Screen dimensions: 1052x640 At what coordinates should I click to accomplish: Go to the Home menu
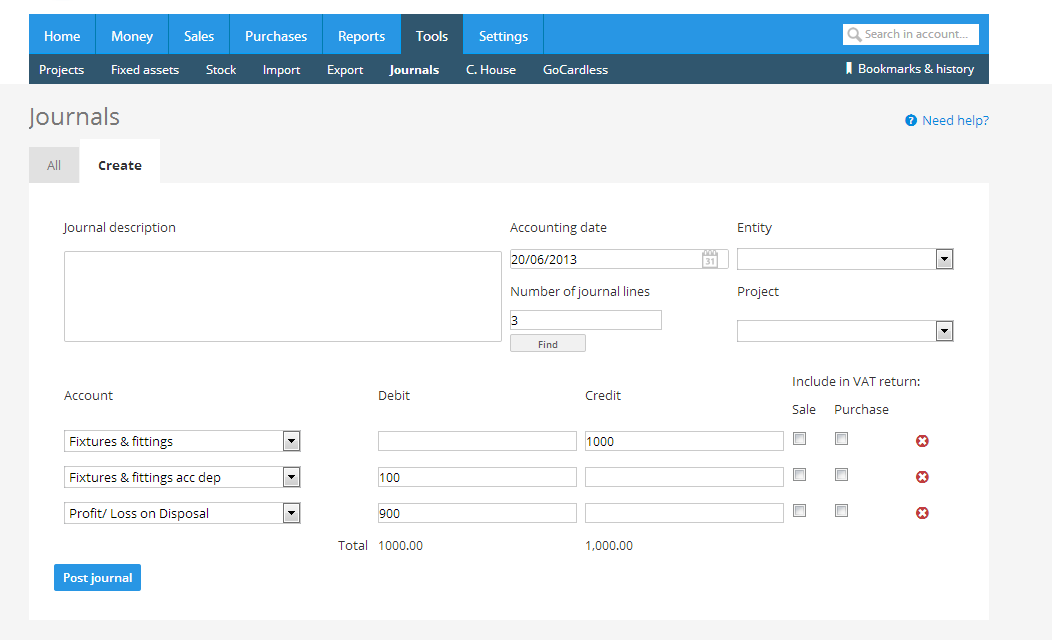click(x=62, y=36)
